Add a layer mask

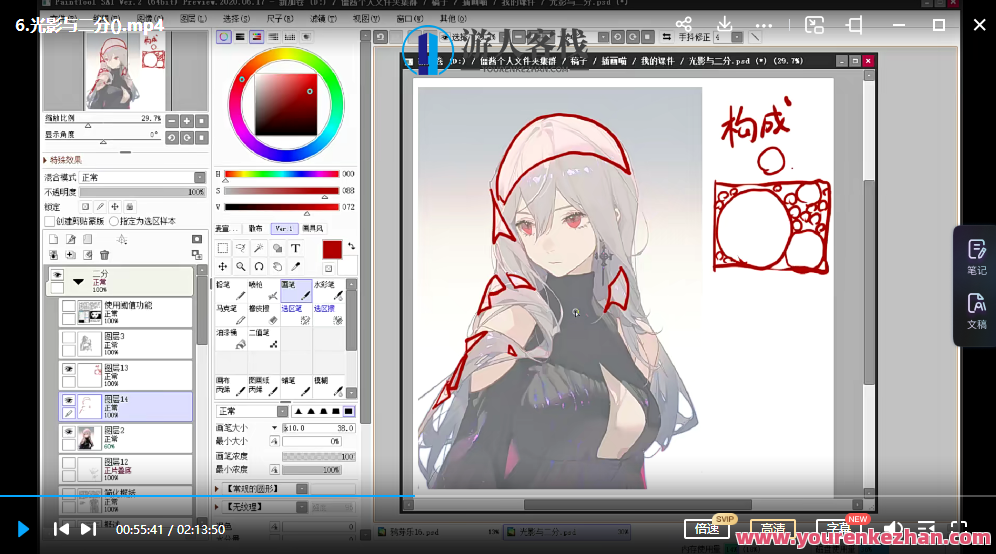tap(197, 240)
